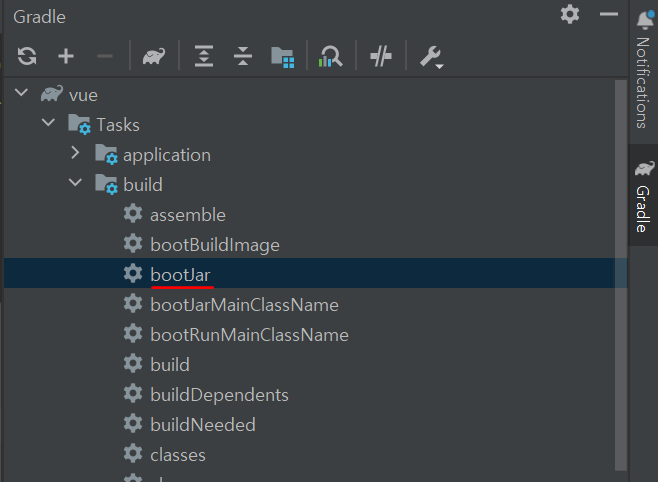
Task: Select the vue project row
Action: 309,95
